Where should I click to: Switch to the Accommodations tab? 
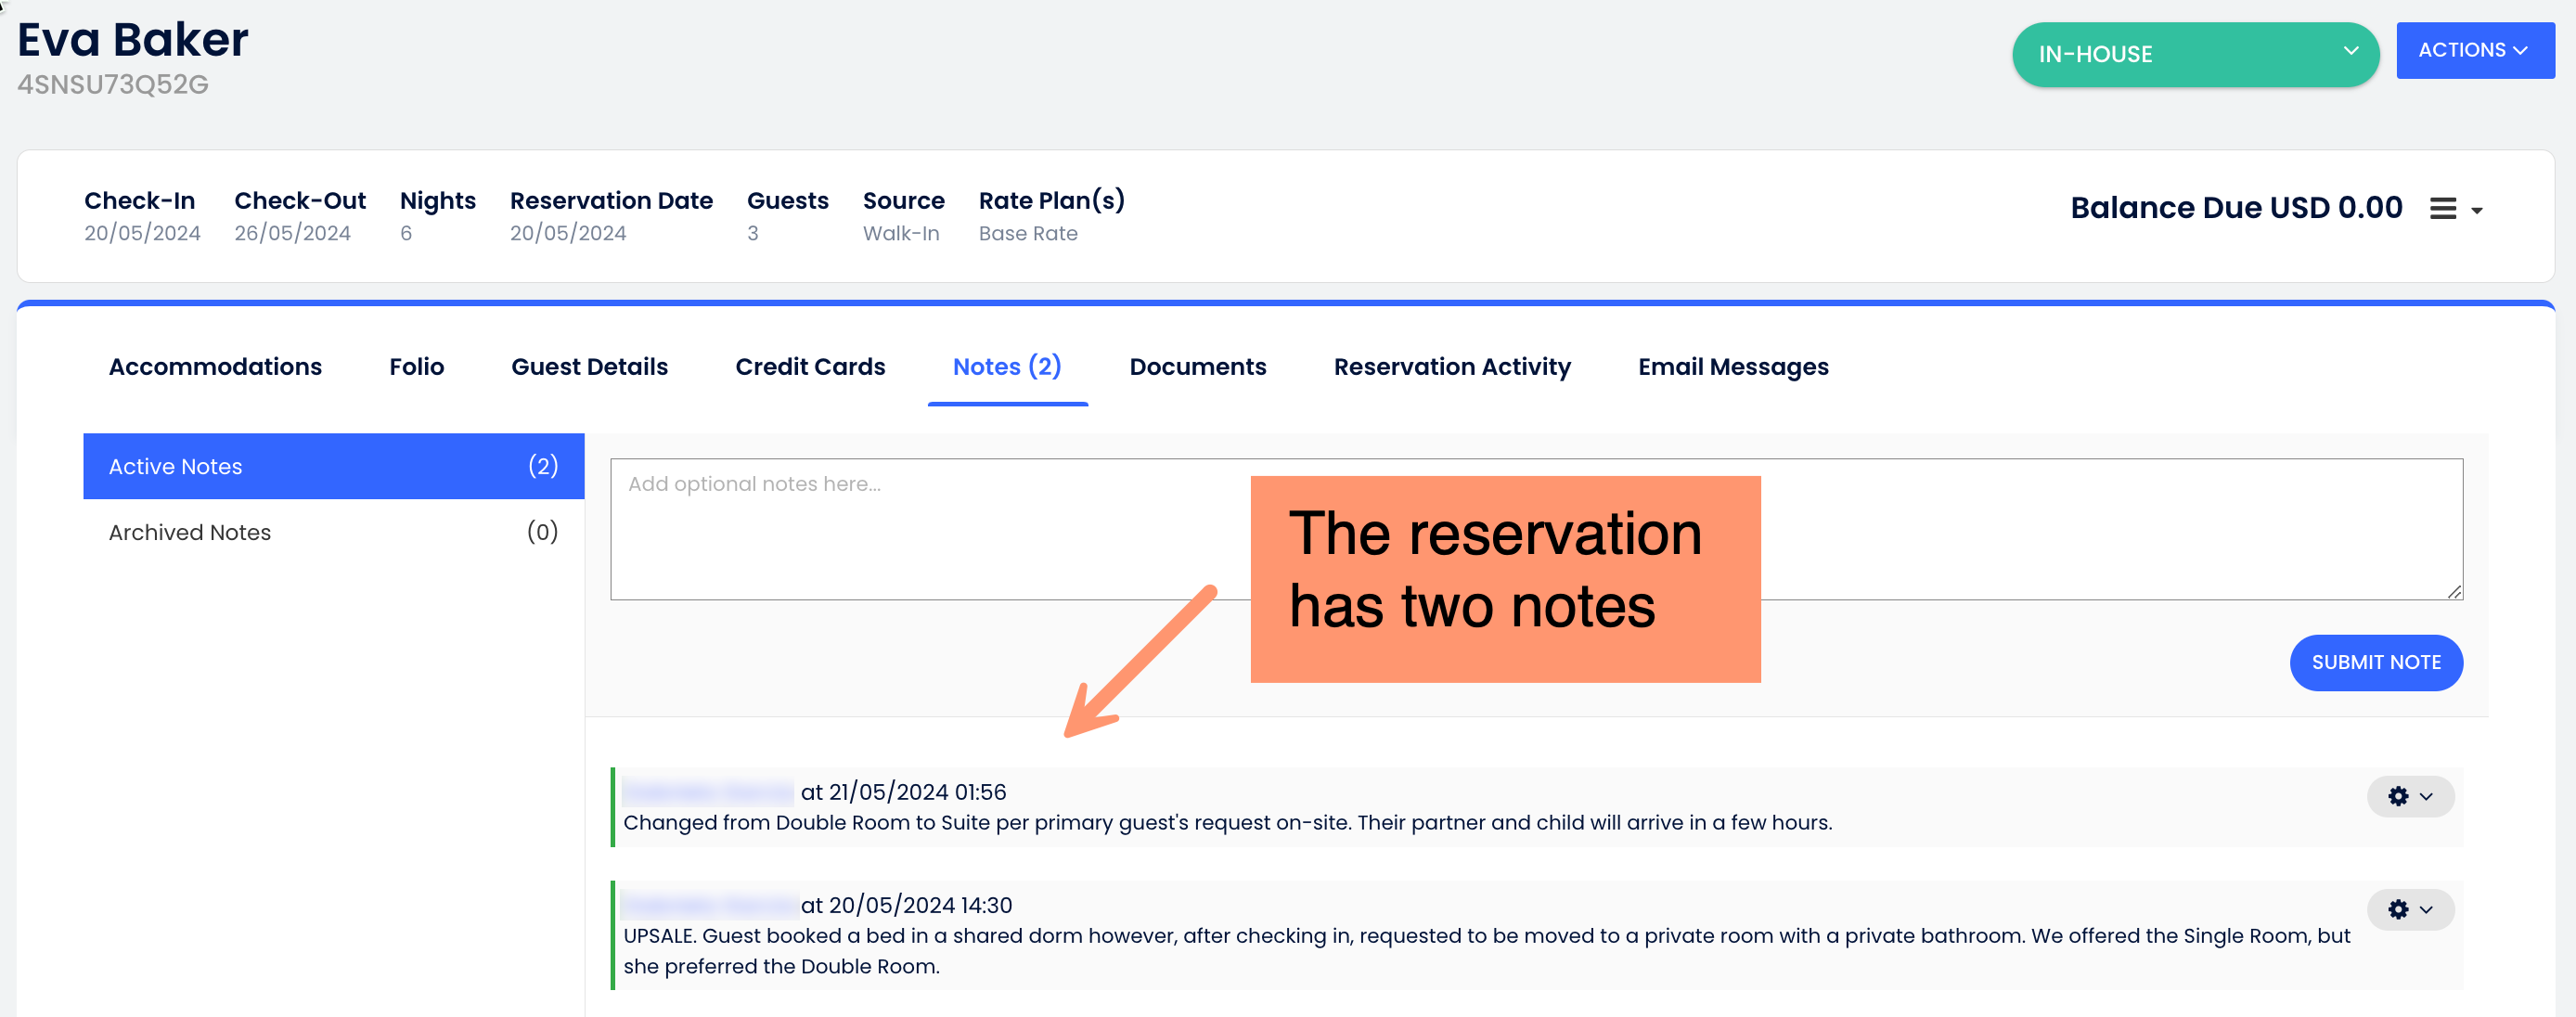[x=215, y=367]
